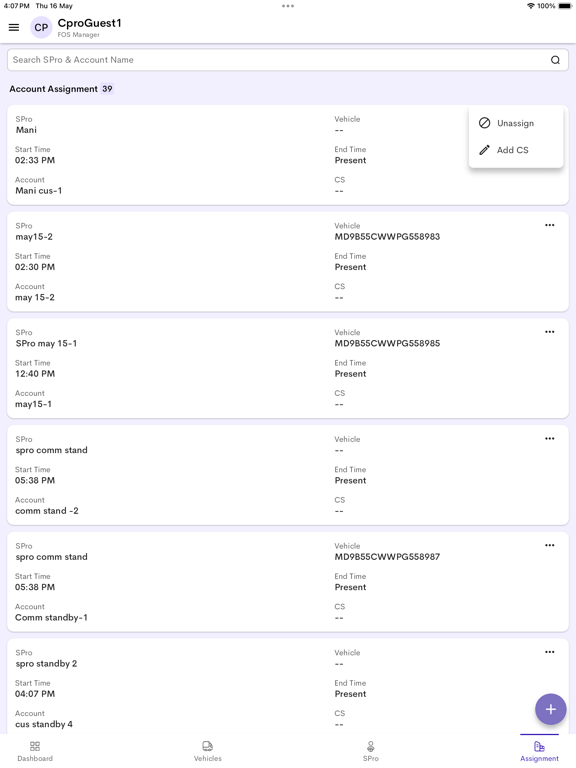Open the Dashboard tab
The image size is (576, 768).
pos(35,751)
